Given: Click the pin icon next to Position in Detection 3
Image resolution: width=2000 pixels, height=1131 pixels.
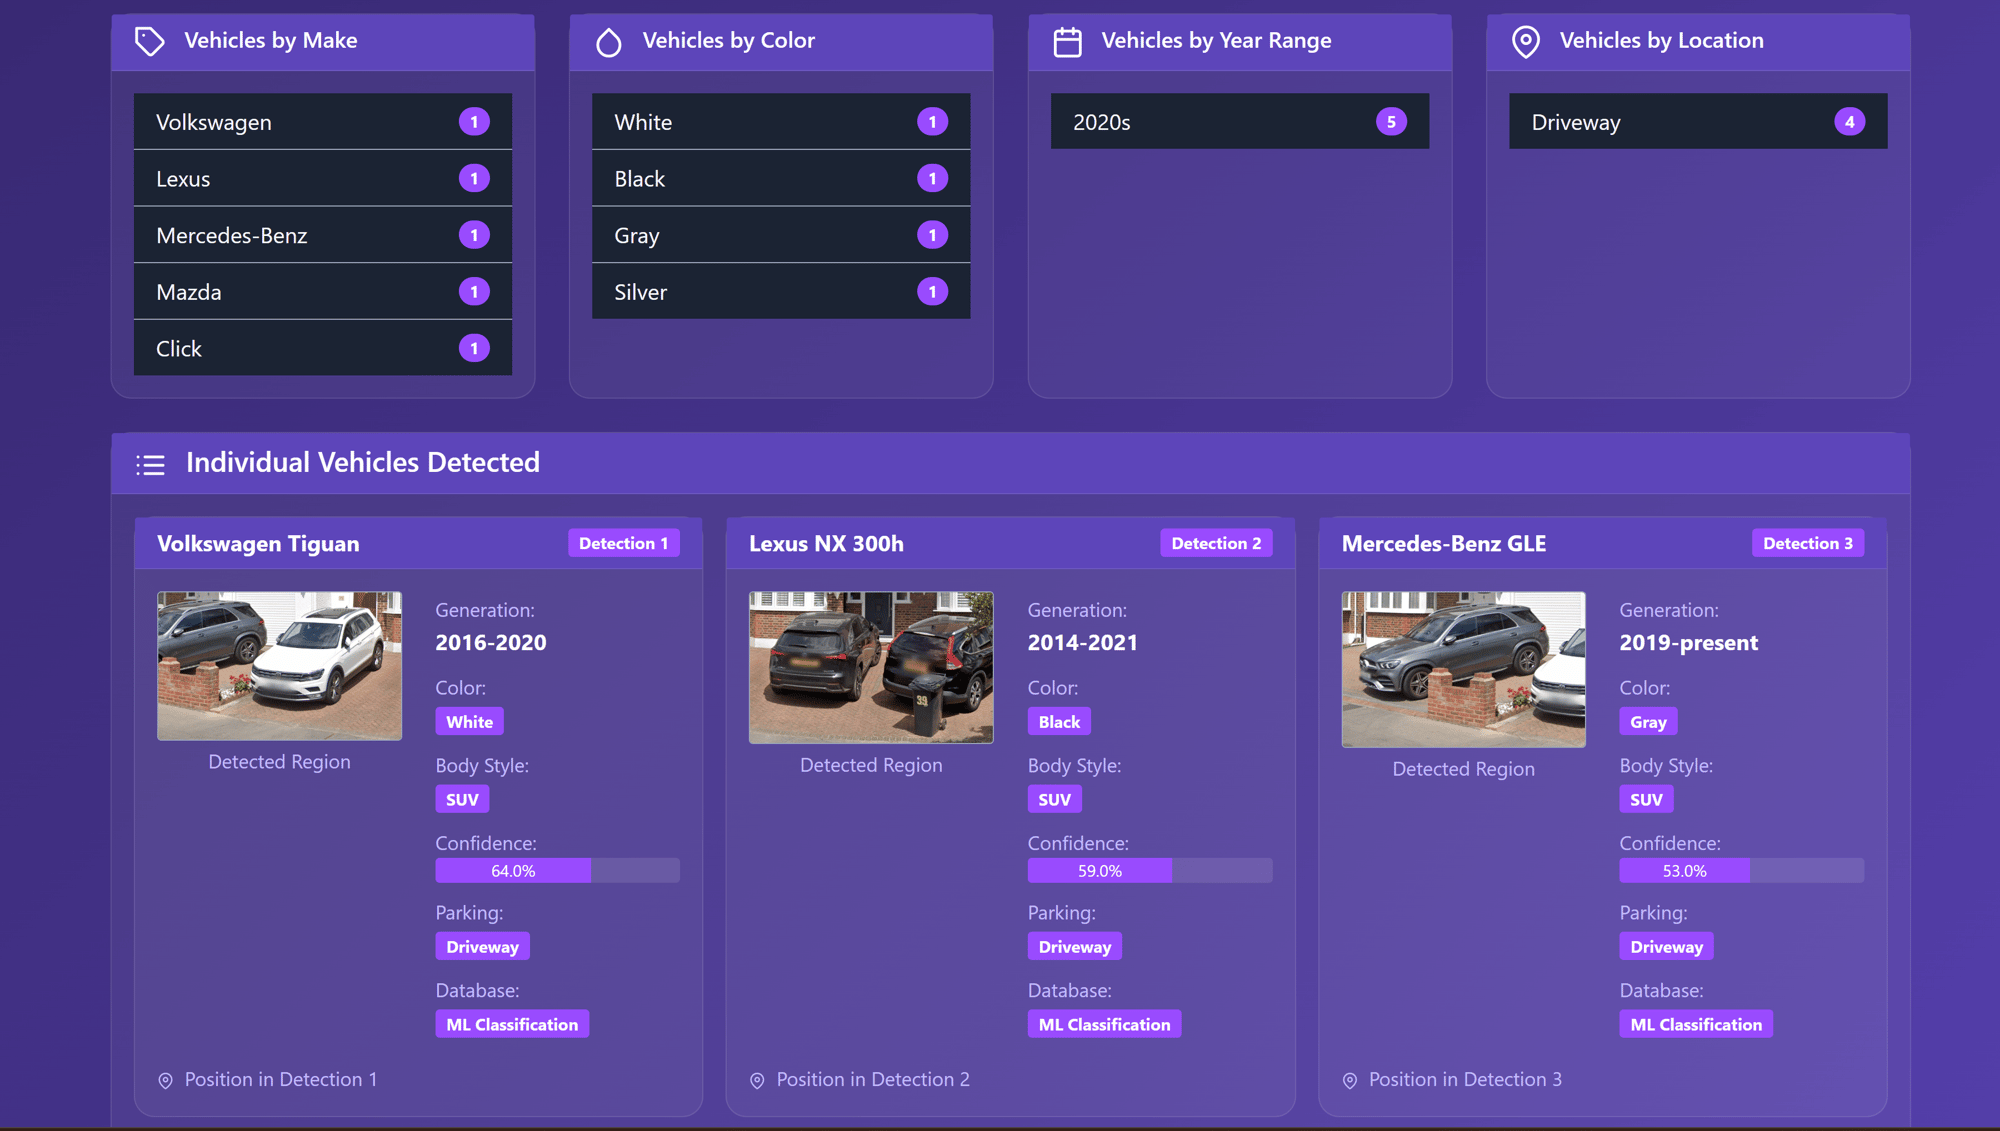Looking at the screenshot, I should [x=1349, y=1080].
